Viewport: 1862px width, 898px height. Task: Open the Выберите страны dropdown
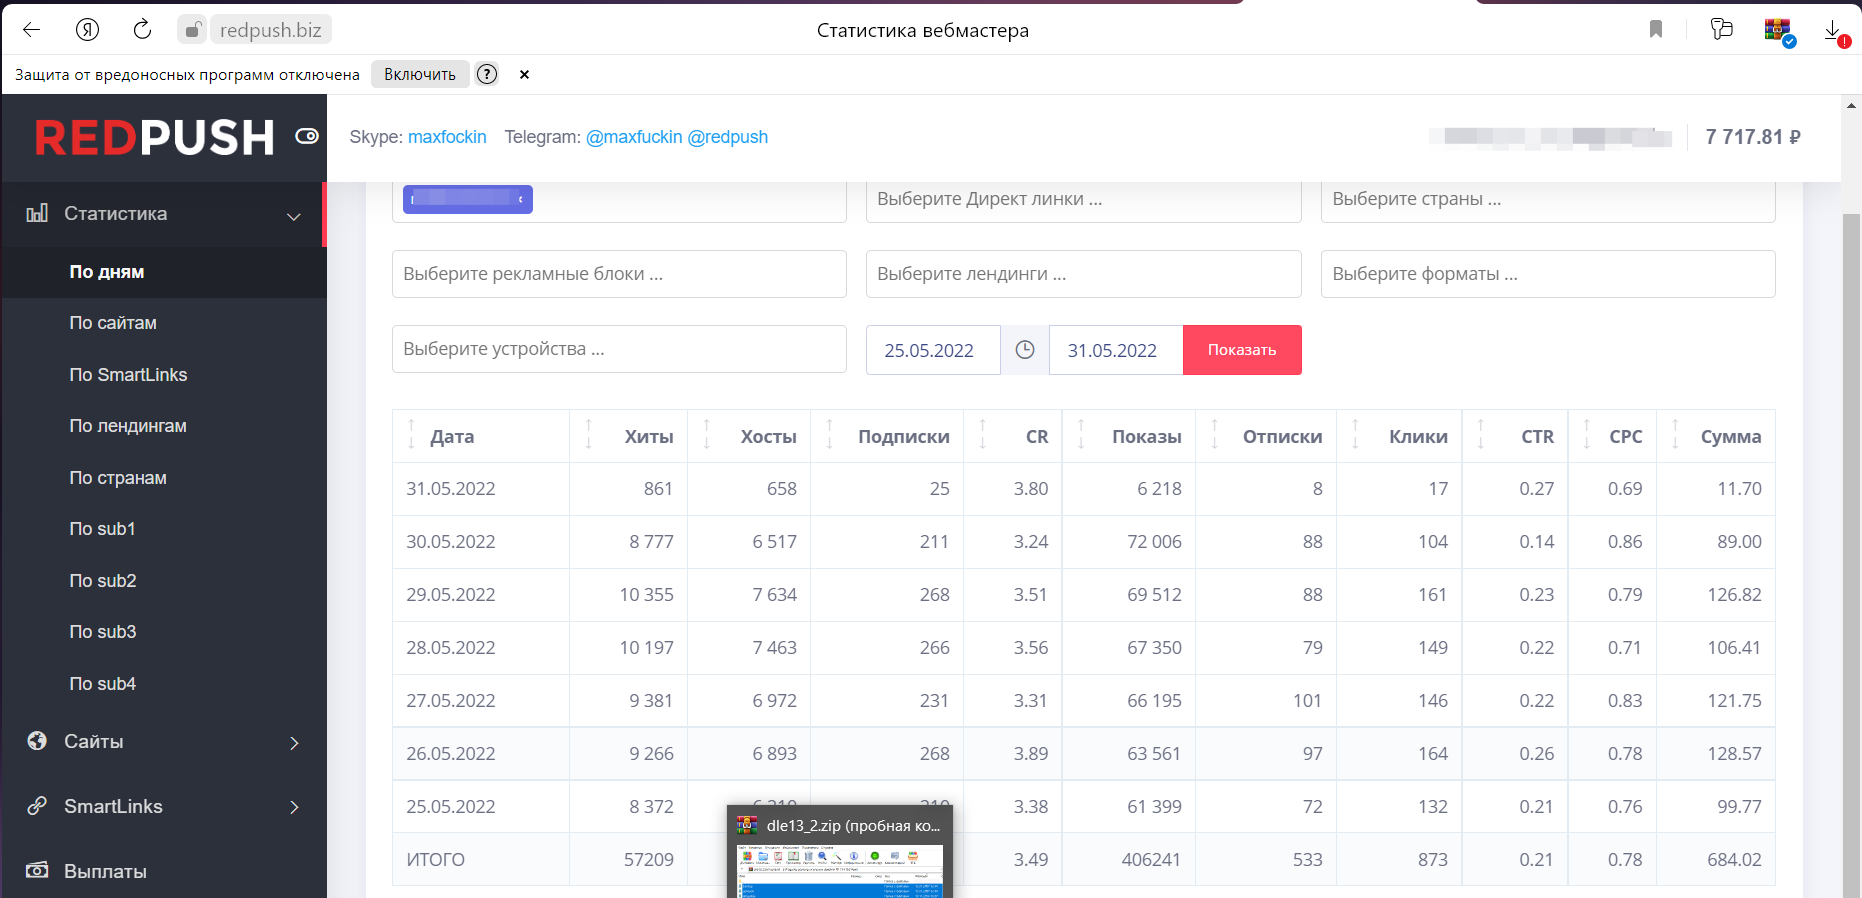[1547, 199]
